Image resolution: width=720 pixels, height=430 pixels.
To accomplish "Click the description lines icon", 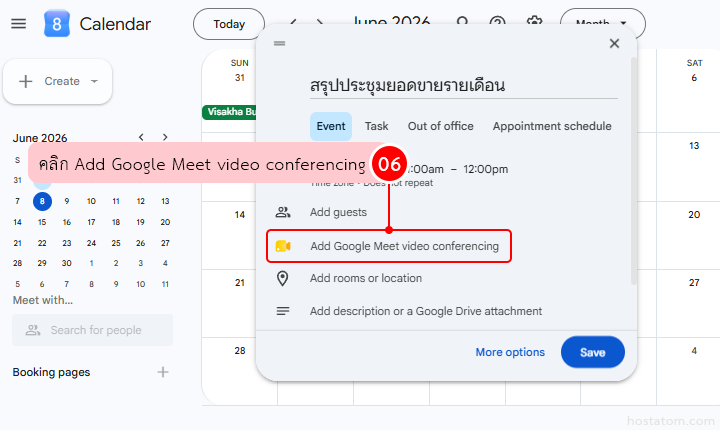I will (282, 311).
